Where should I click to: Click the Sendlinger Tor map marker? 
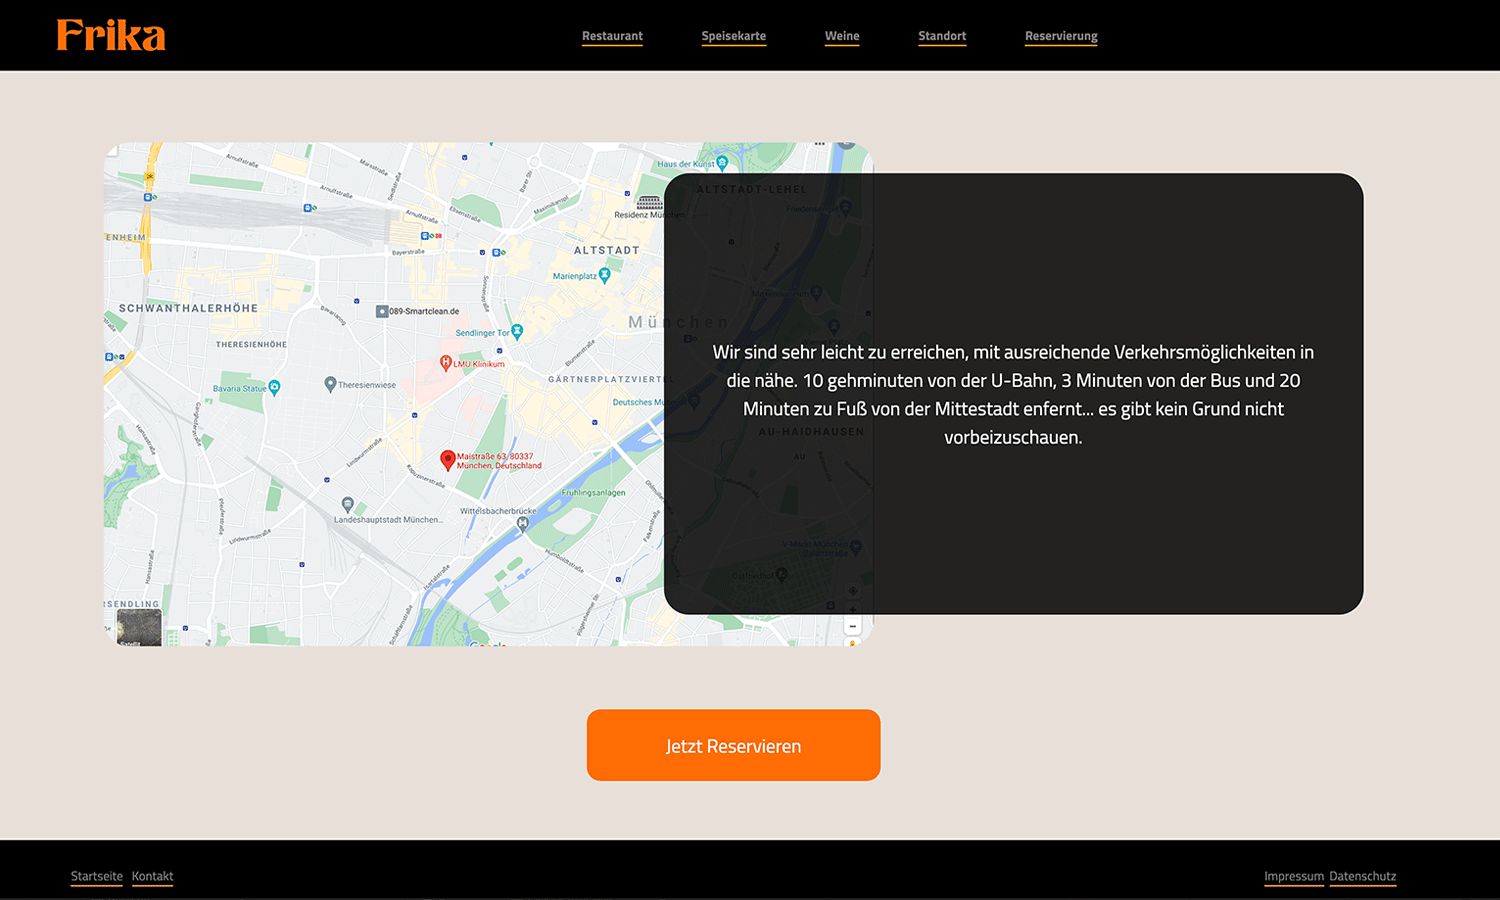pos(517,331)
